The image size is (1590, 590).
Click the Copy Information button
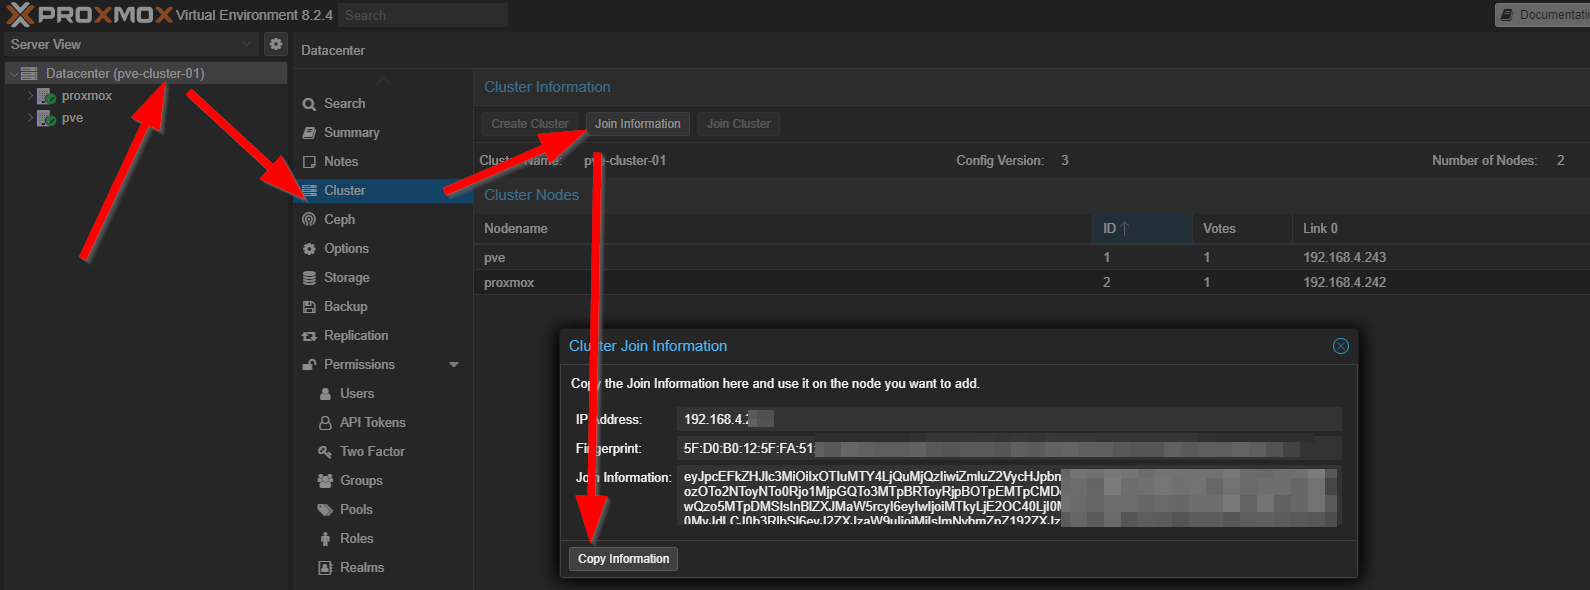[624, 559]
